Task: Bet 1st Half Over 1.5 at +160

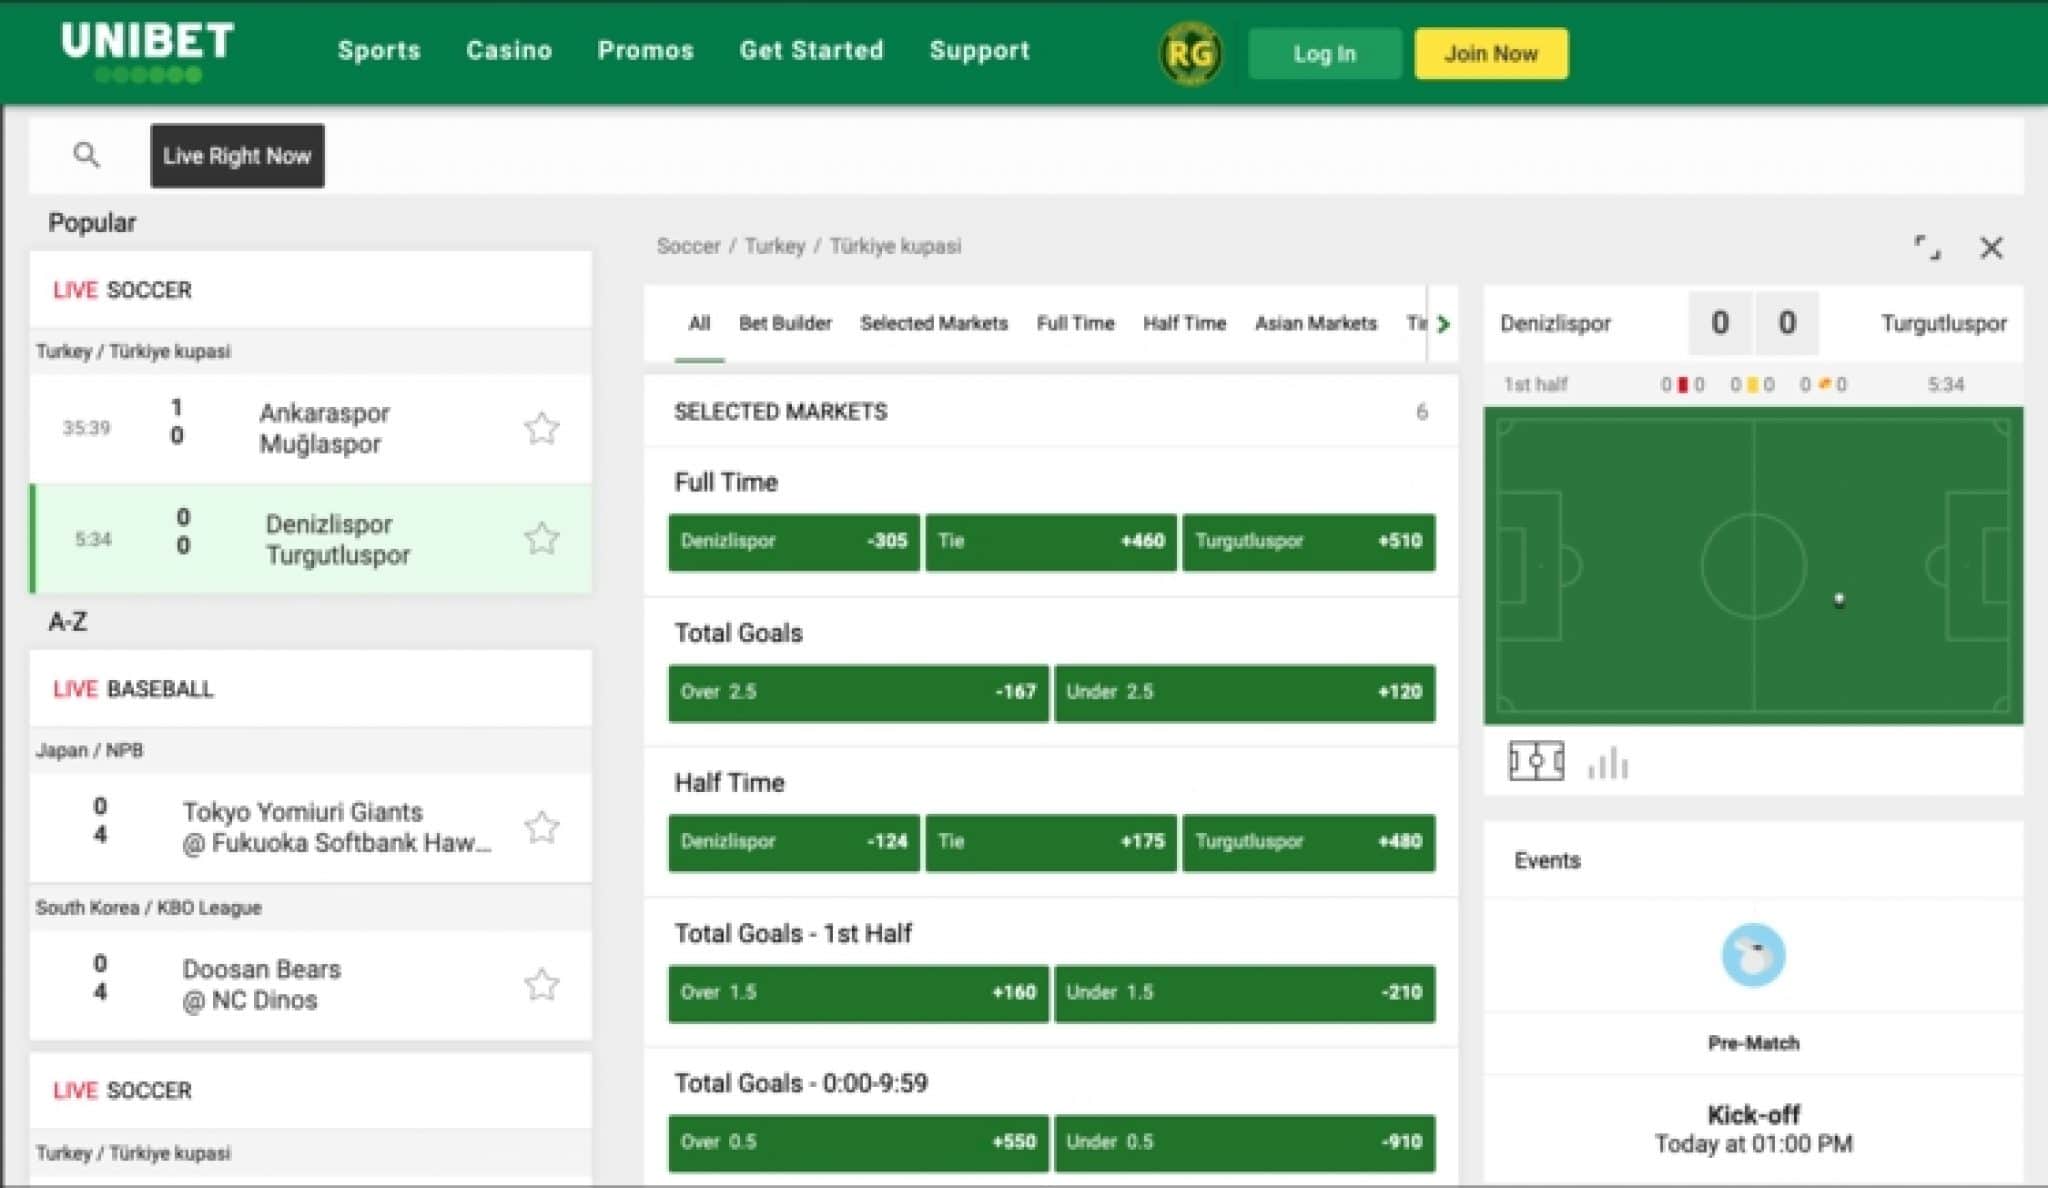Action: 858,993
